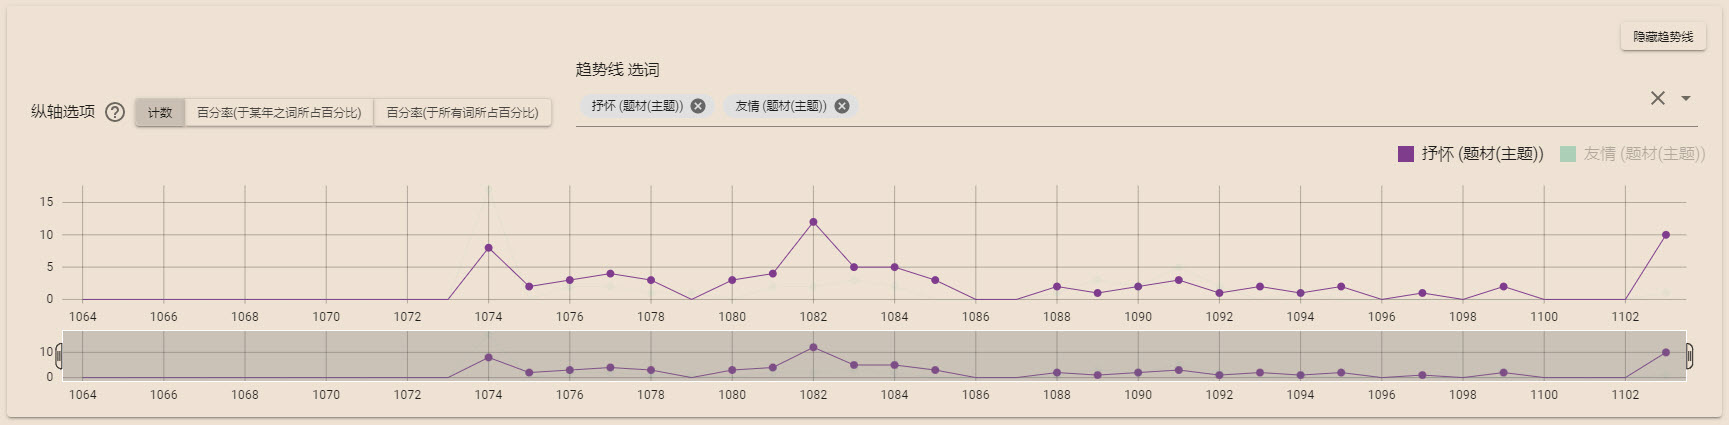Image resolution: width=1729 pixels, height=425 pixels.
Task: Click inside the trend word input field
Action: [x=1200, y=106]
